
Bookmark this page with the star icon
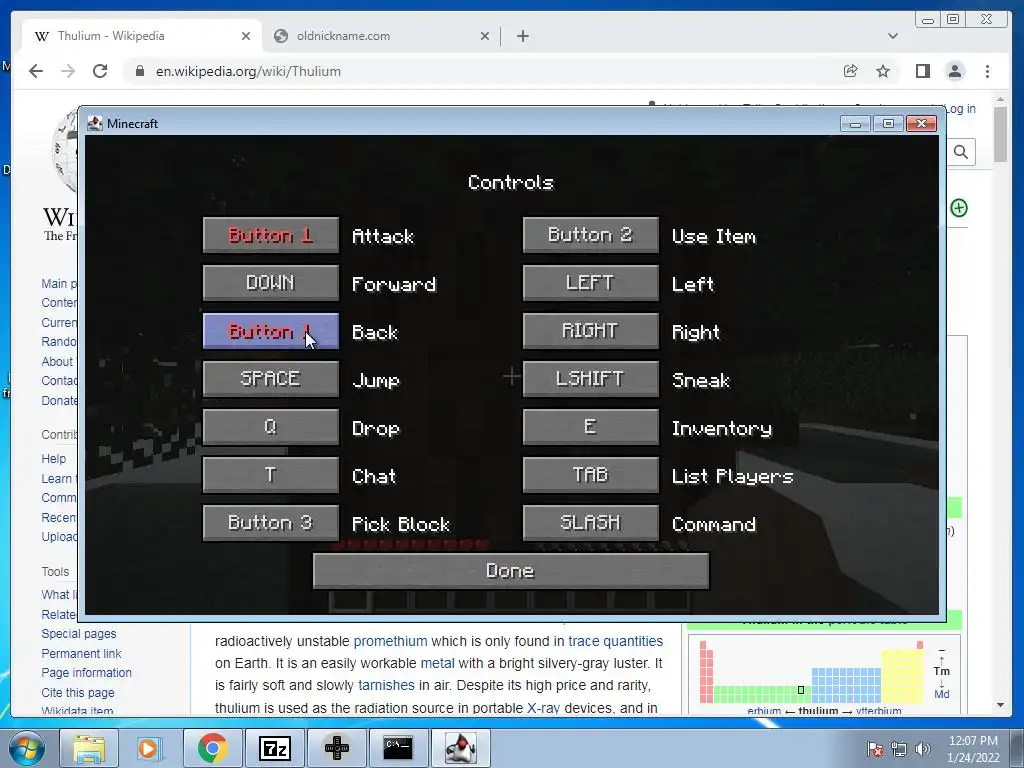pyautogui.click(x=883, y=71)
